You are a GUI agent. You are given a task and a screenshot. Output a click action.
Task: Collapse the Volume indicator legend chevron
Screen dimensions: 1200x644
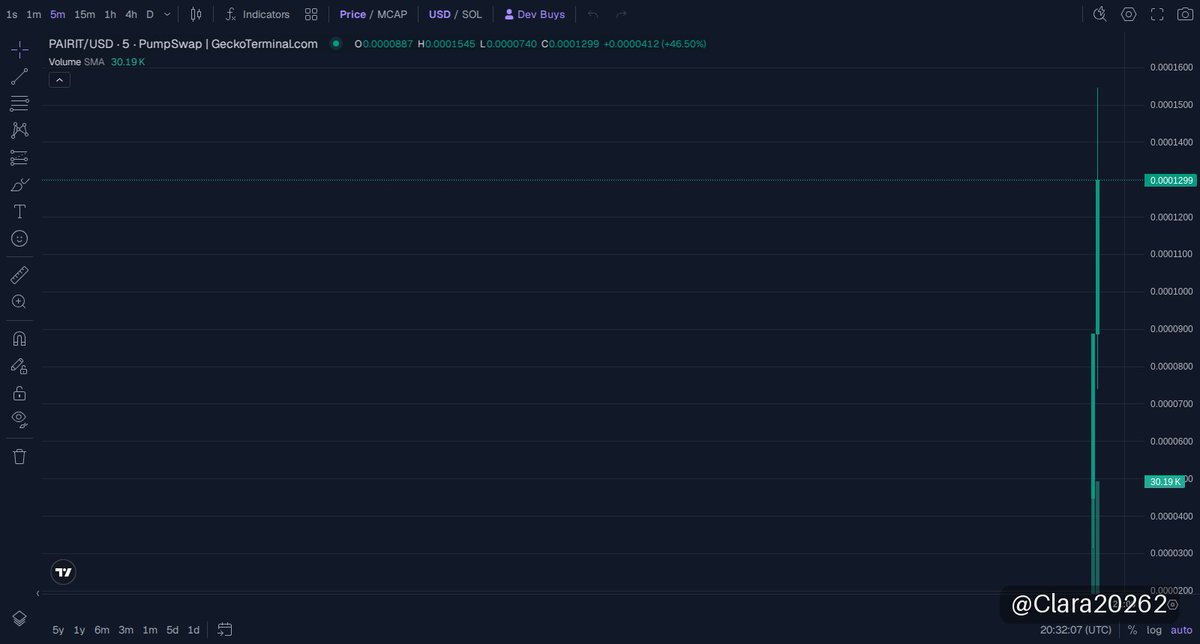[59, 80]
